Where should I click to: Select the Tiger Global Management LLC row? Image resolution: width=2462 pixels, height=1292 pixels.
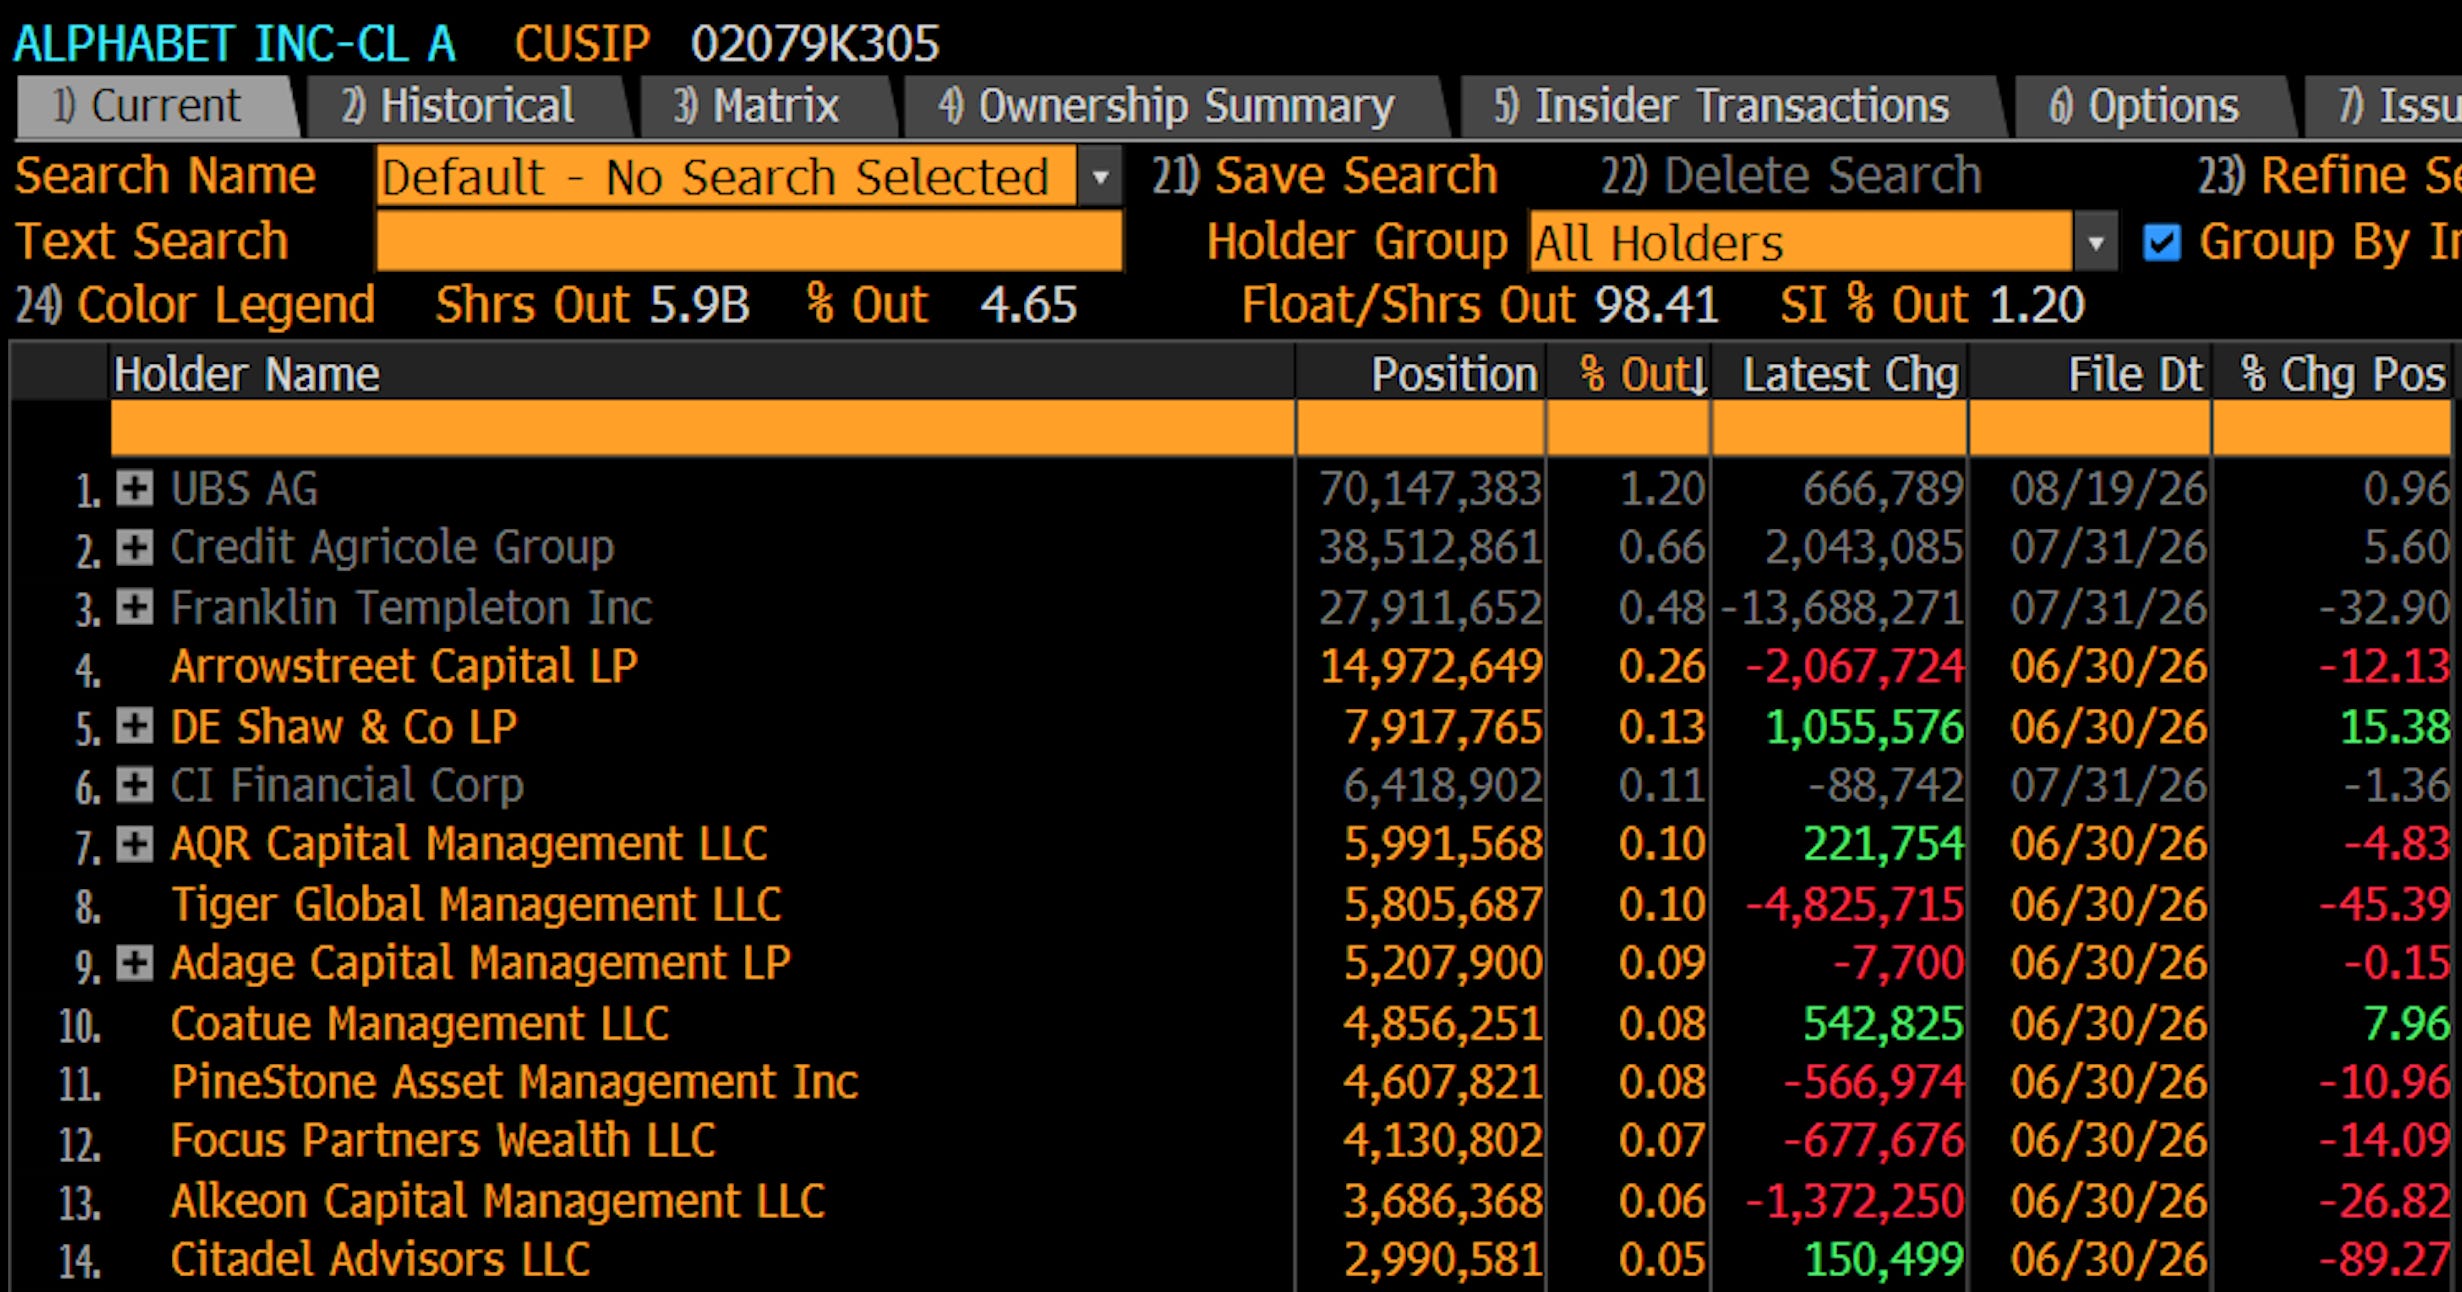pos(1230,904)
